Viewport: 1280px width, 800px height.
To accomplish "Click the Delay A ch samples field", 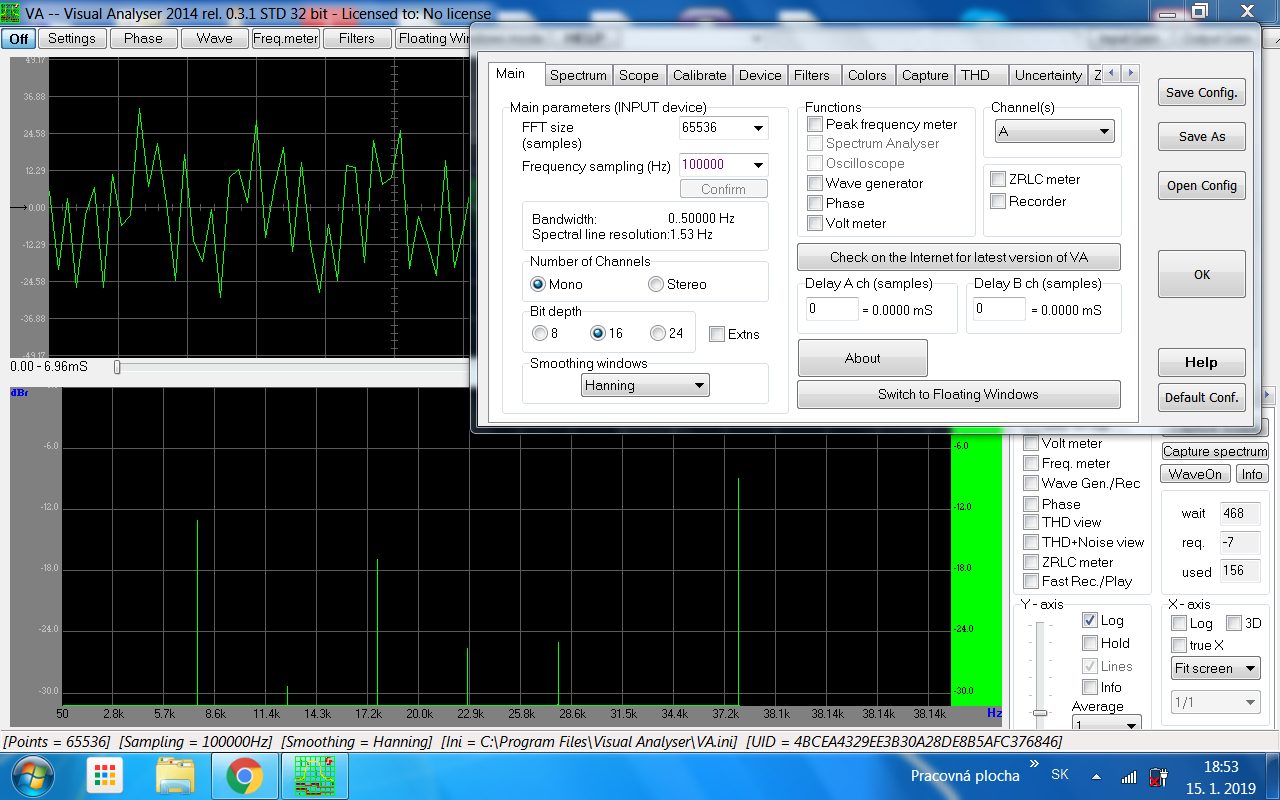I will pos(832,309).
